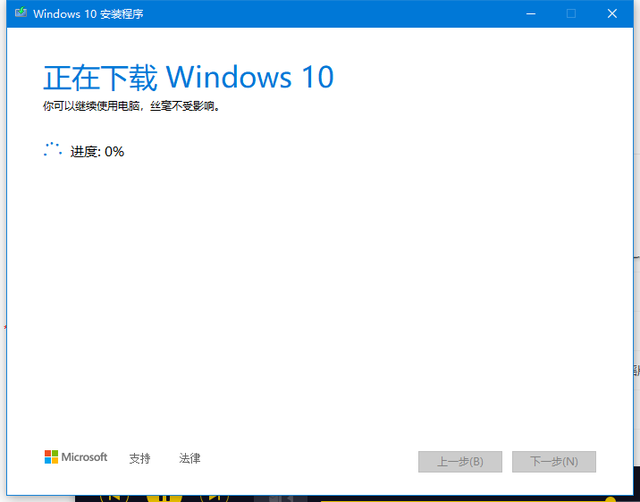This screenshot has width=640, height=502.
Task: Click the 进度: 0% progress text
Action: [97, 151]
